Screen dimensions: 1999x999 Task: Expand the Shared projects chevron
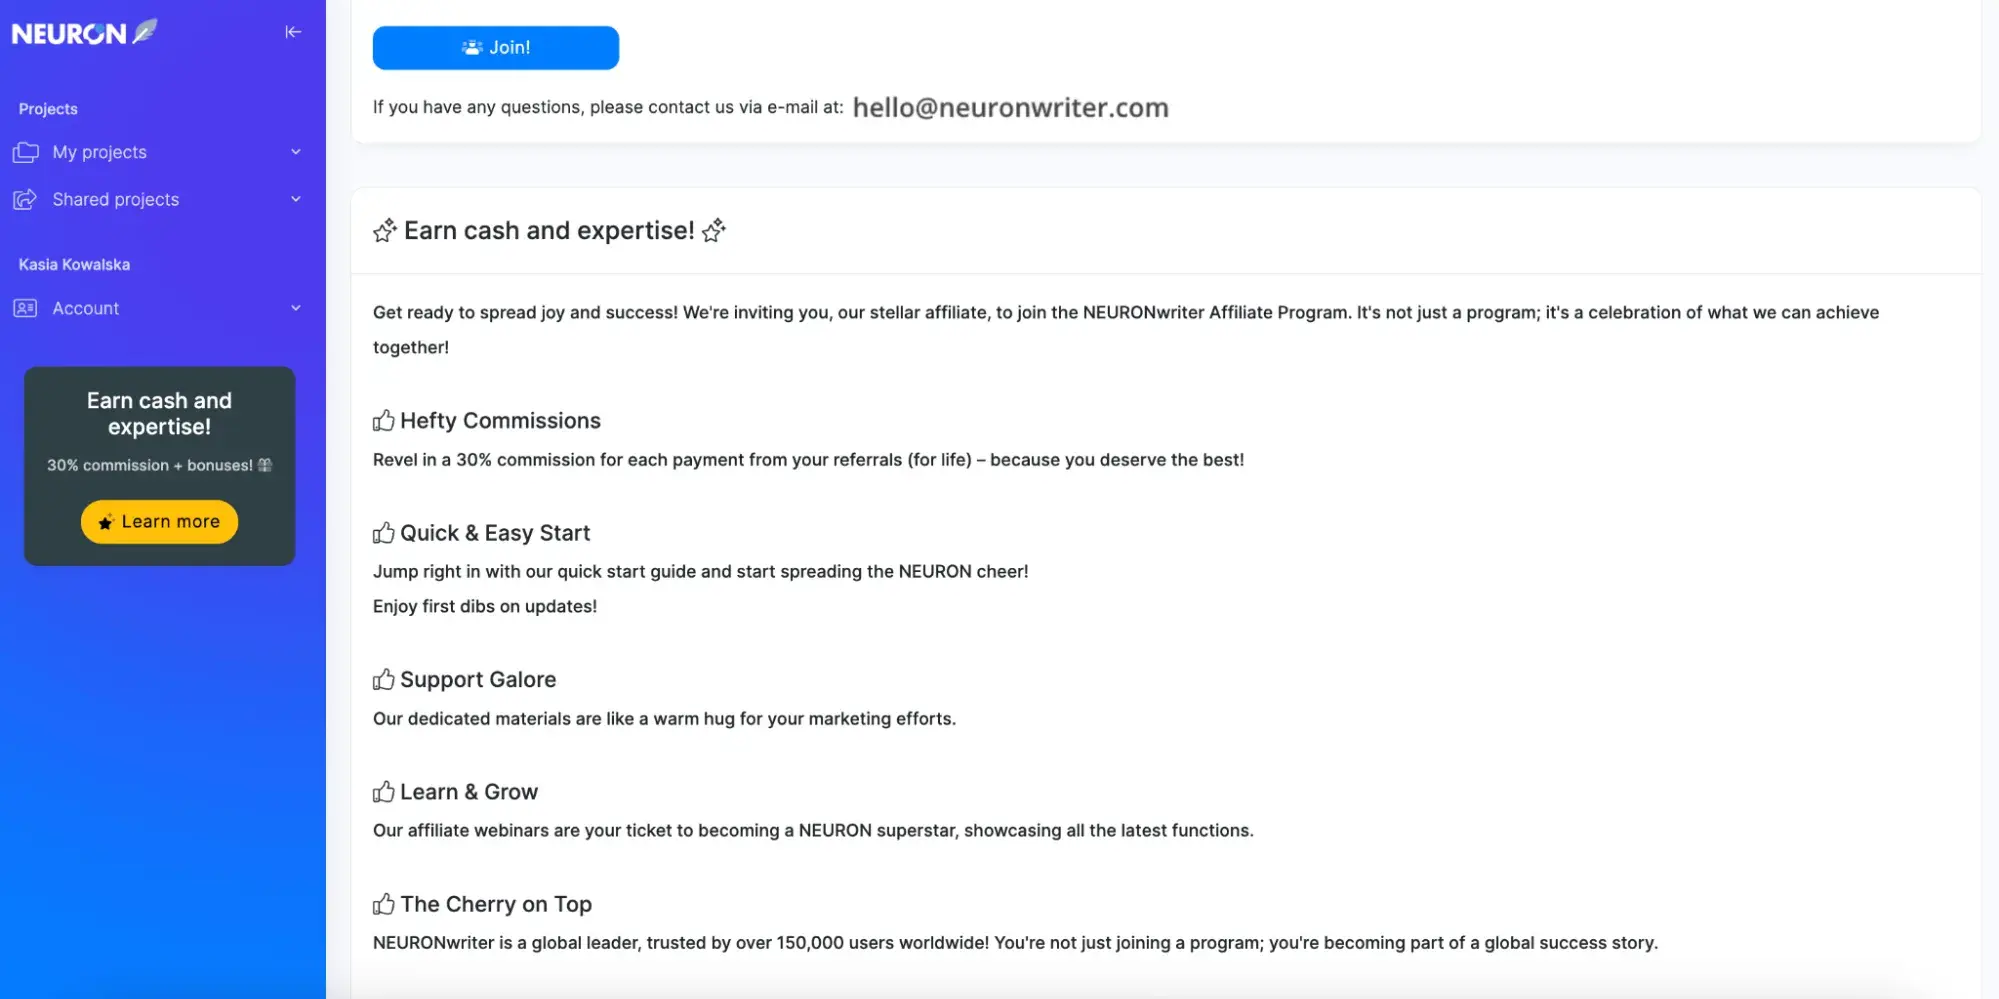pos(296,200)
